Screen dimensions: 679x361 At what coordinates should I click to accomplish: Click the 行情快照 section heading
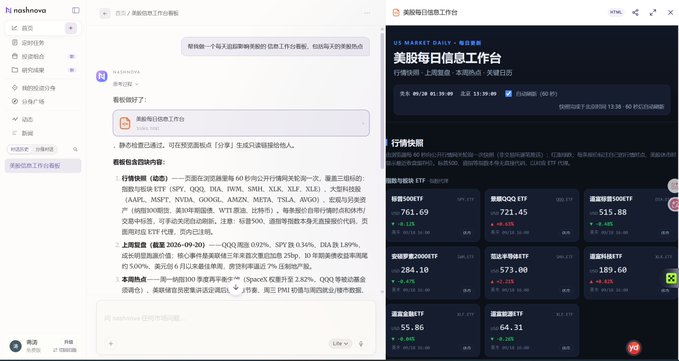click(x=407, y=143)
